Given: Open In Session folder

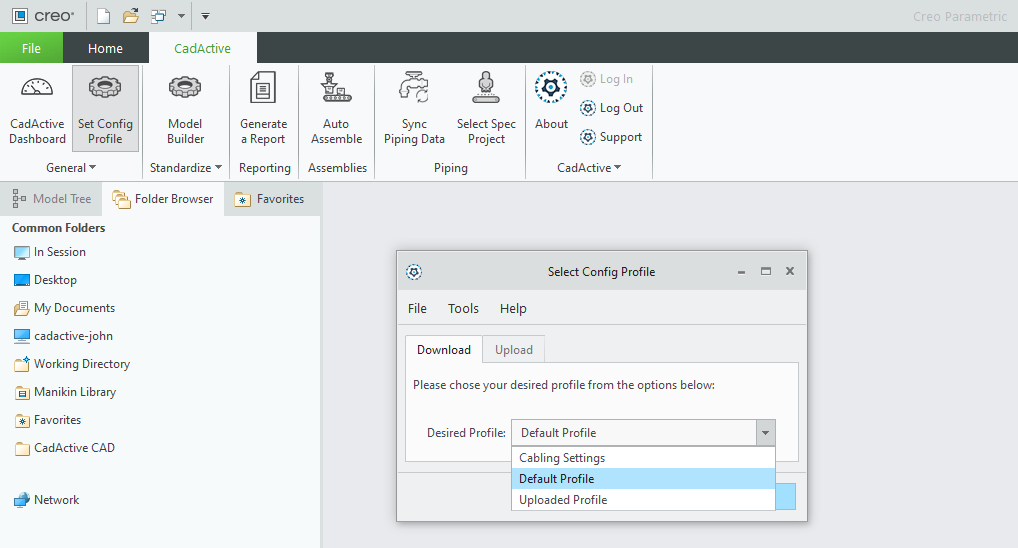Looking at the screenshot, I should pyautogui.click(x=49, y=252).
